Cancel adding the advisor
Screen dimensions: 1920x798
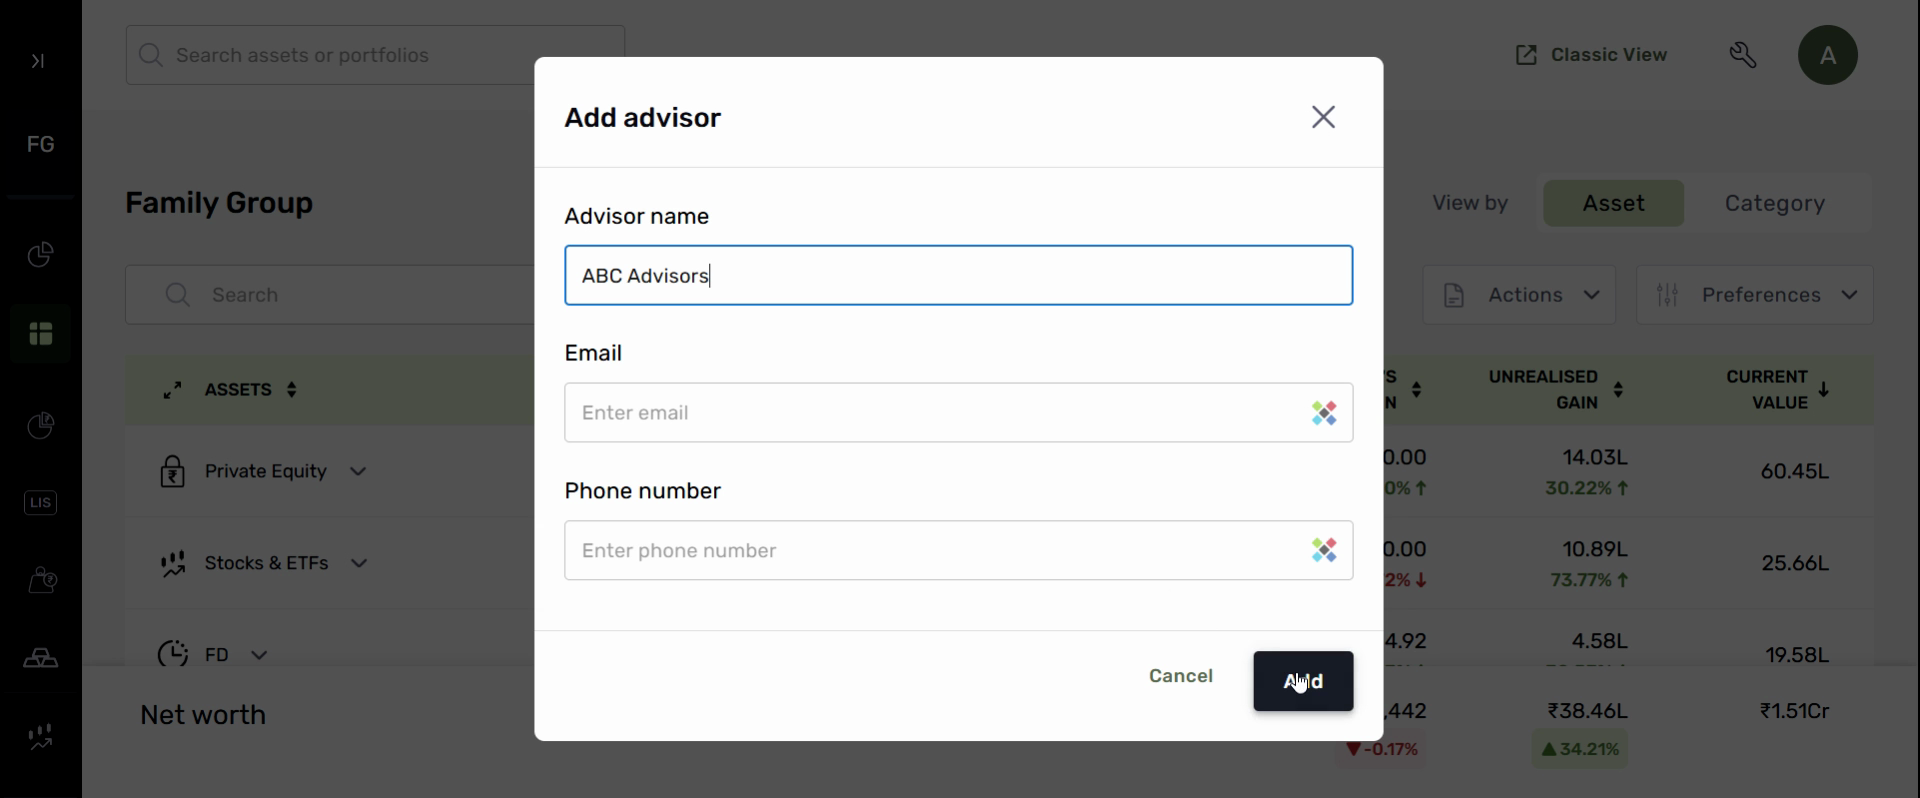click(x=1180, y=676)
